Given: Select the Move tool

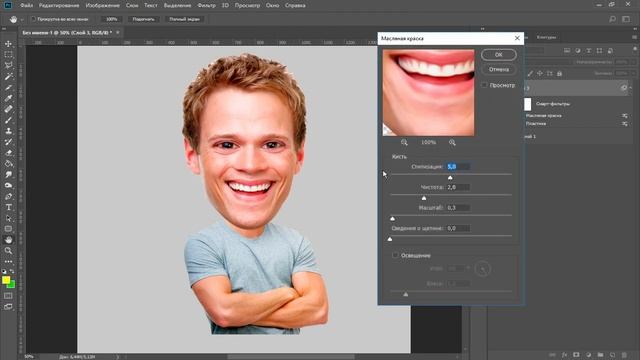Looking at the screenshot, I should (8, 44).
